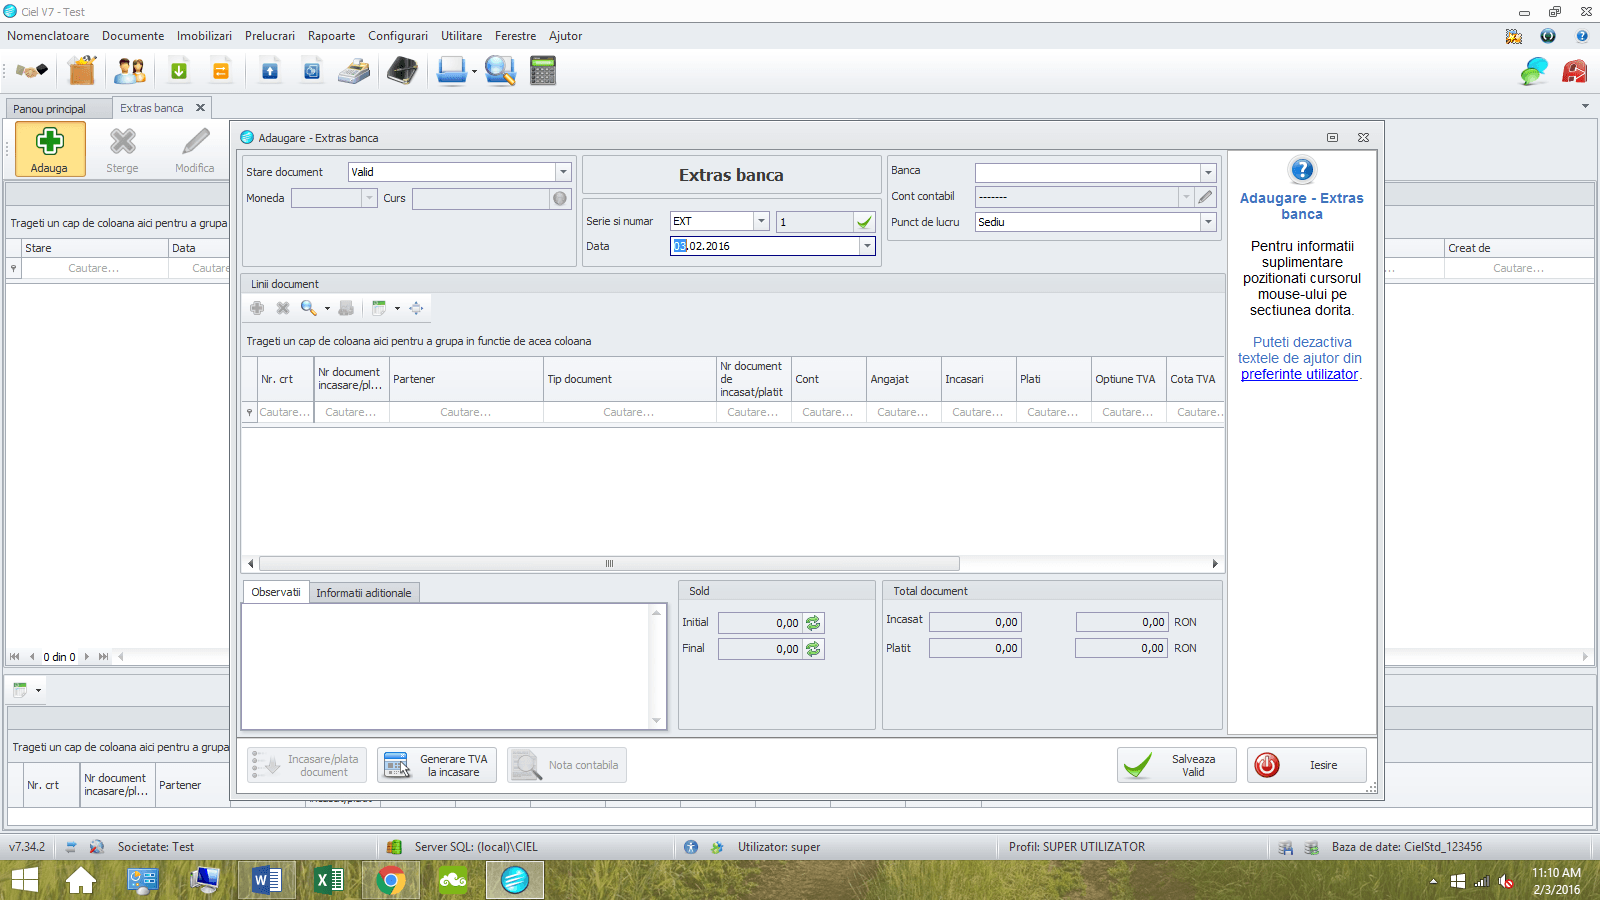Image resolution: width=1600 pixels, height=900 pixels.
Task: Open the Punct de lucru dropdown
Action: tap(1208, 222)
